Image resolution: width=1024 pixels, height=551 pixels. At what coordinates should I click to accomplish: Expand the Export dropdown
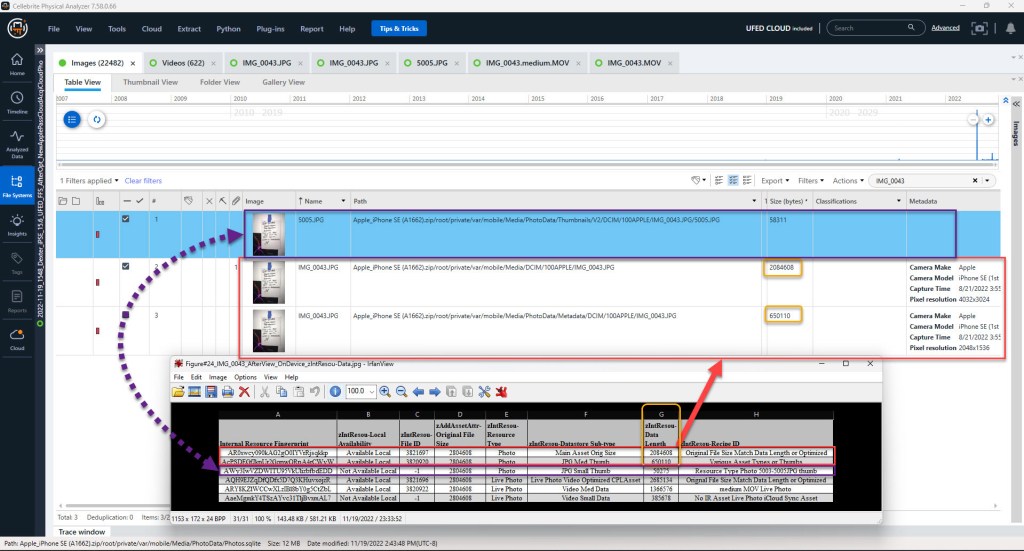(774, 181)
